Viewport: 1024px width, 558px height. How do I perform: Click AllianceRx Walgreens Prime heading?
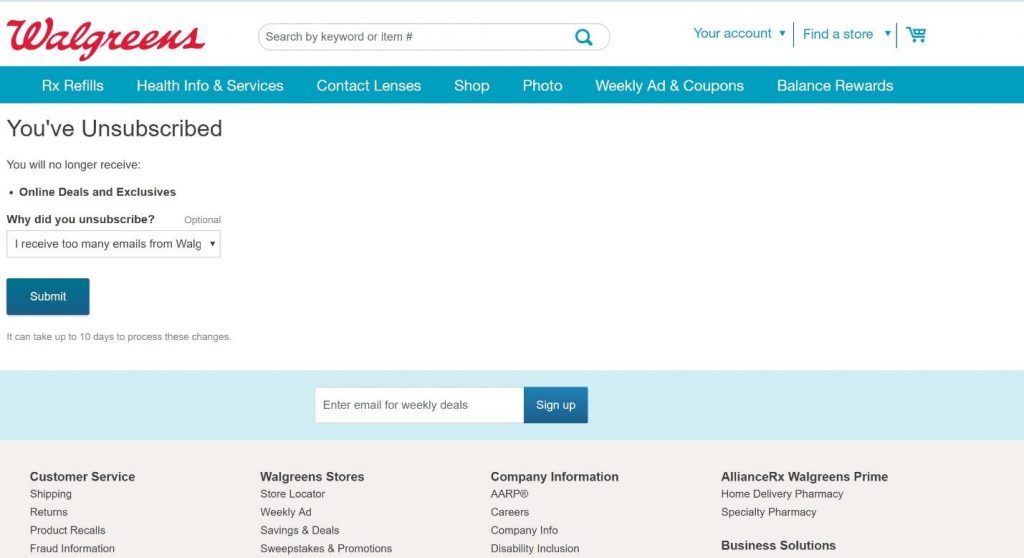click(805, 477)
